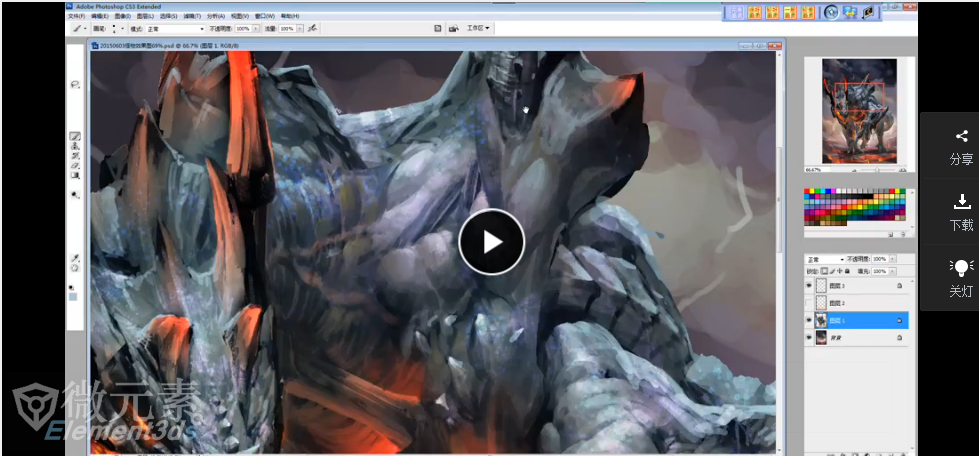The image size is (979, 456).
Task: Open the flow slider arrow
Action: (x=300, y=29)
